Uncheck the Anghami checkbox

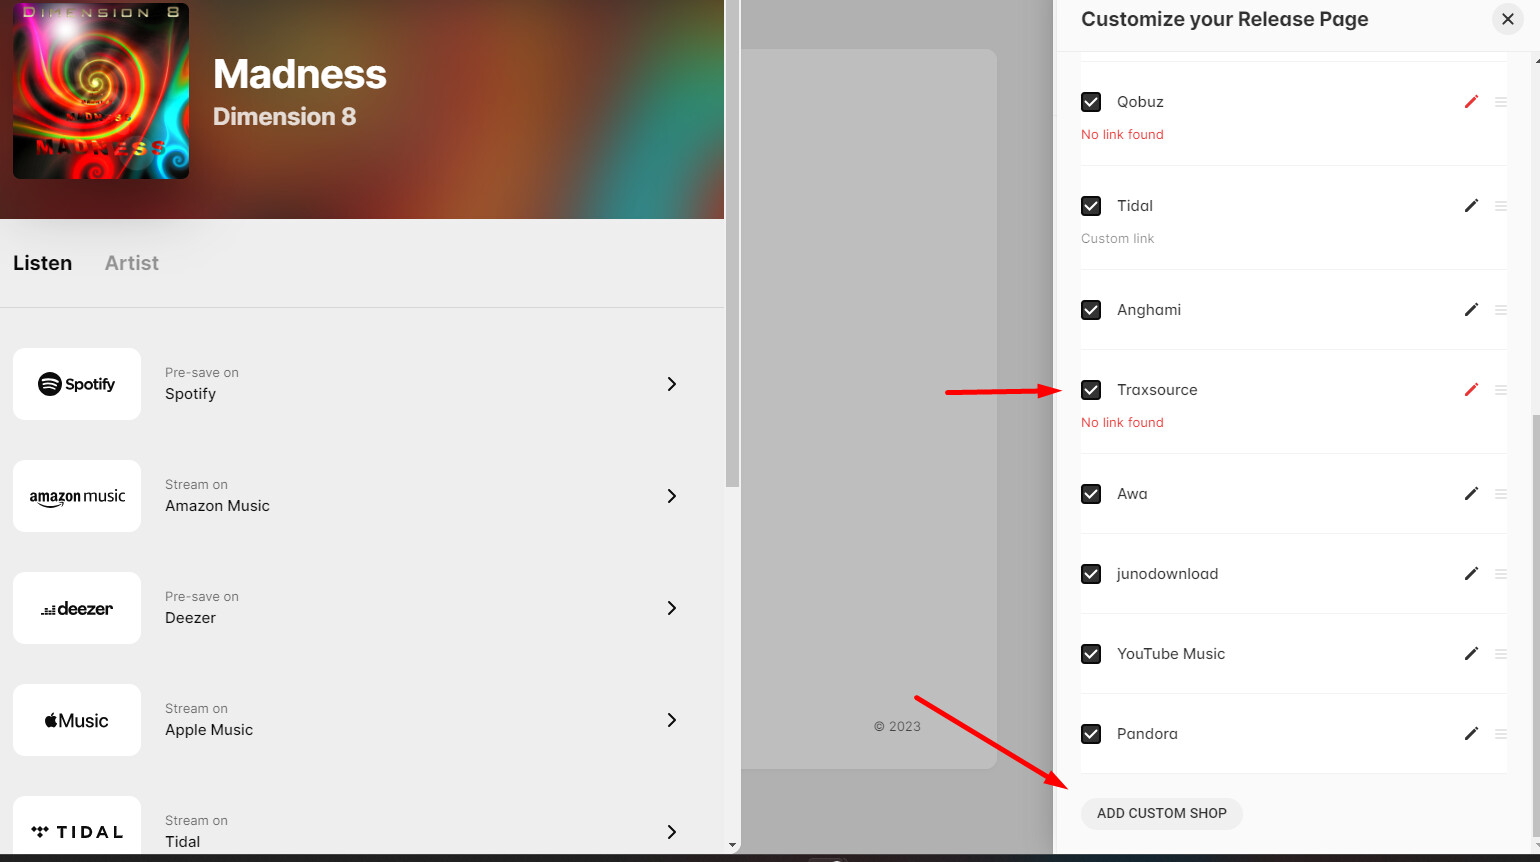pos(1091,310)
